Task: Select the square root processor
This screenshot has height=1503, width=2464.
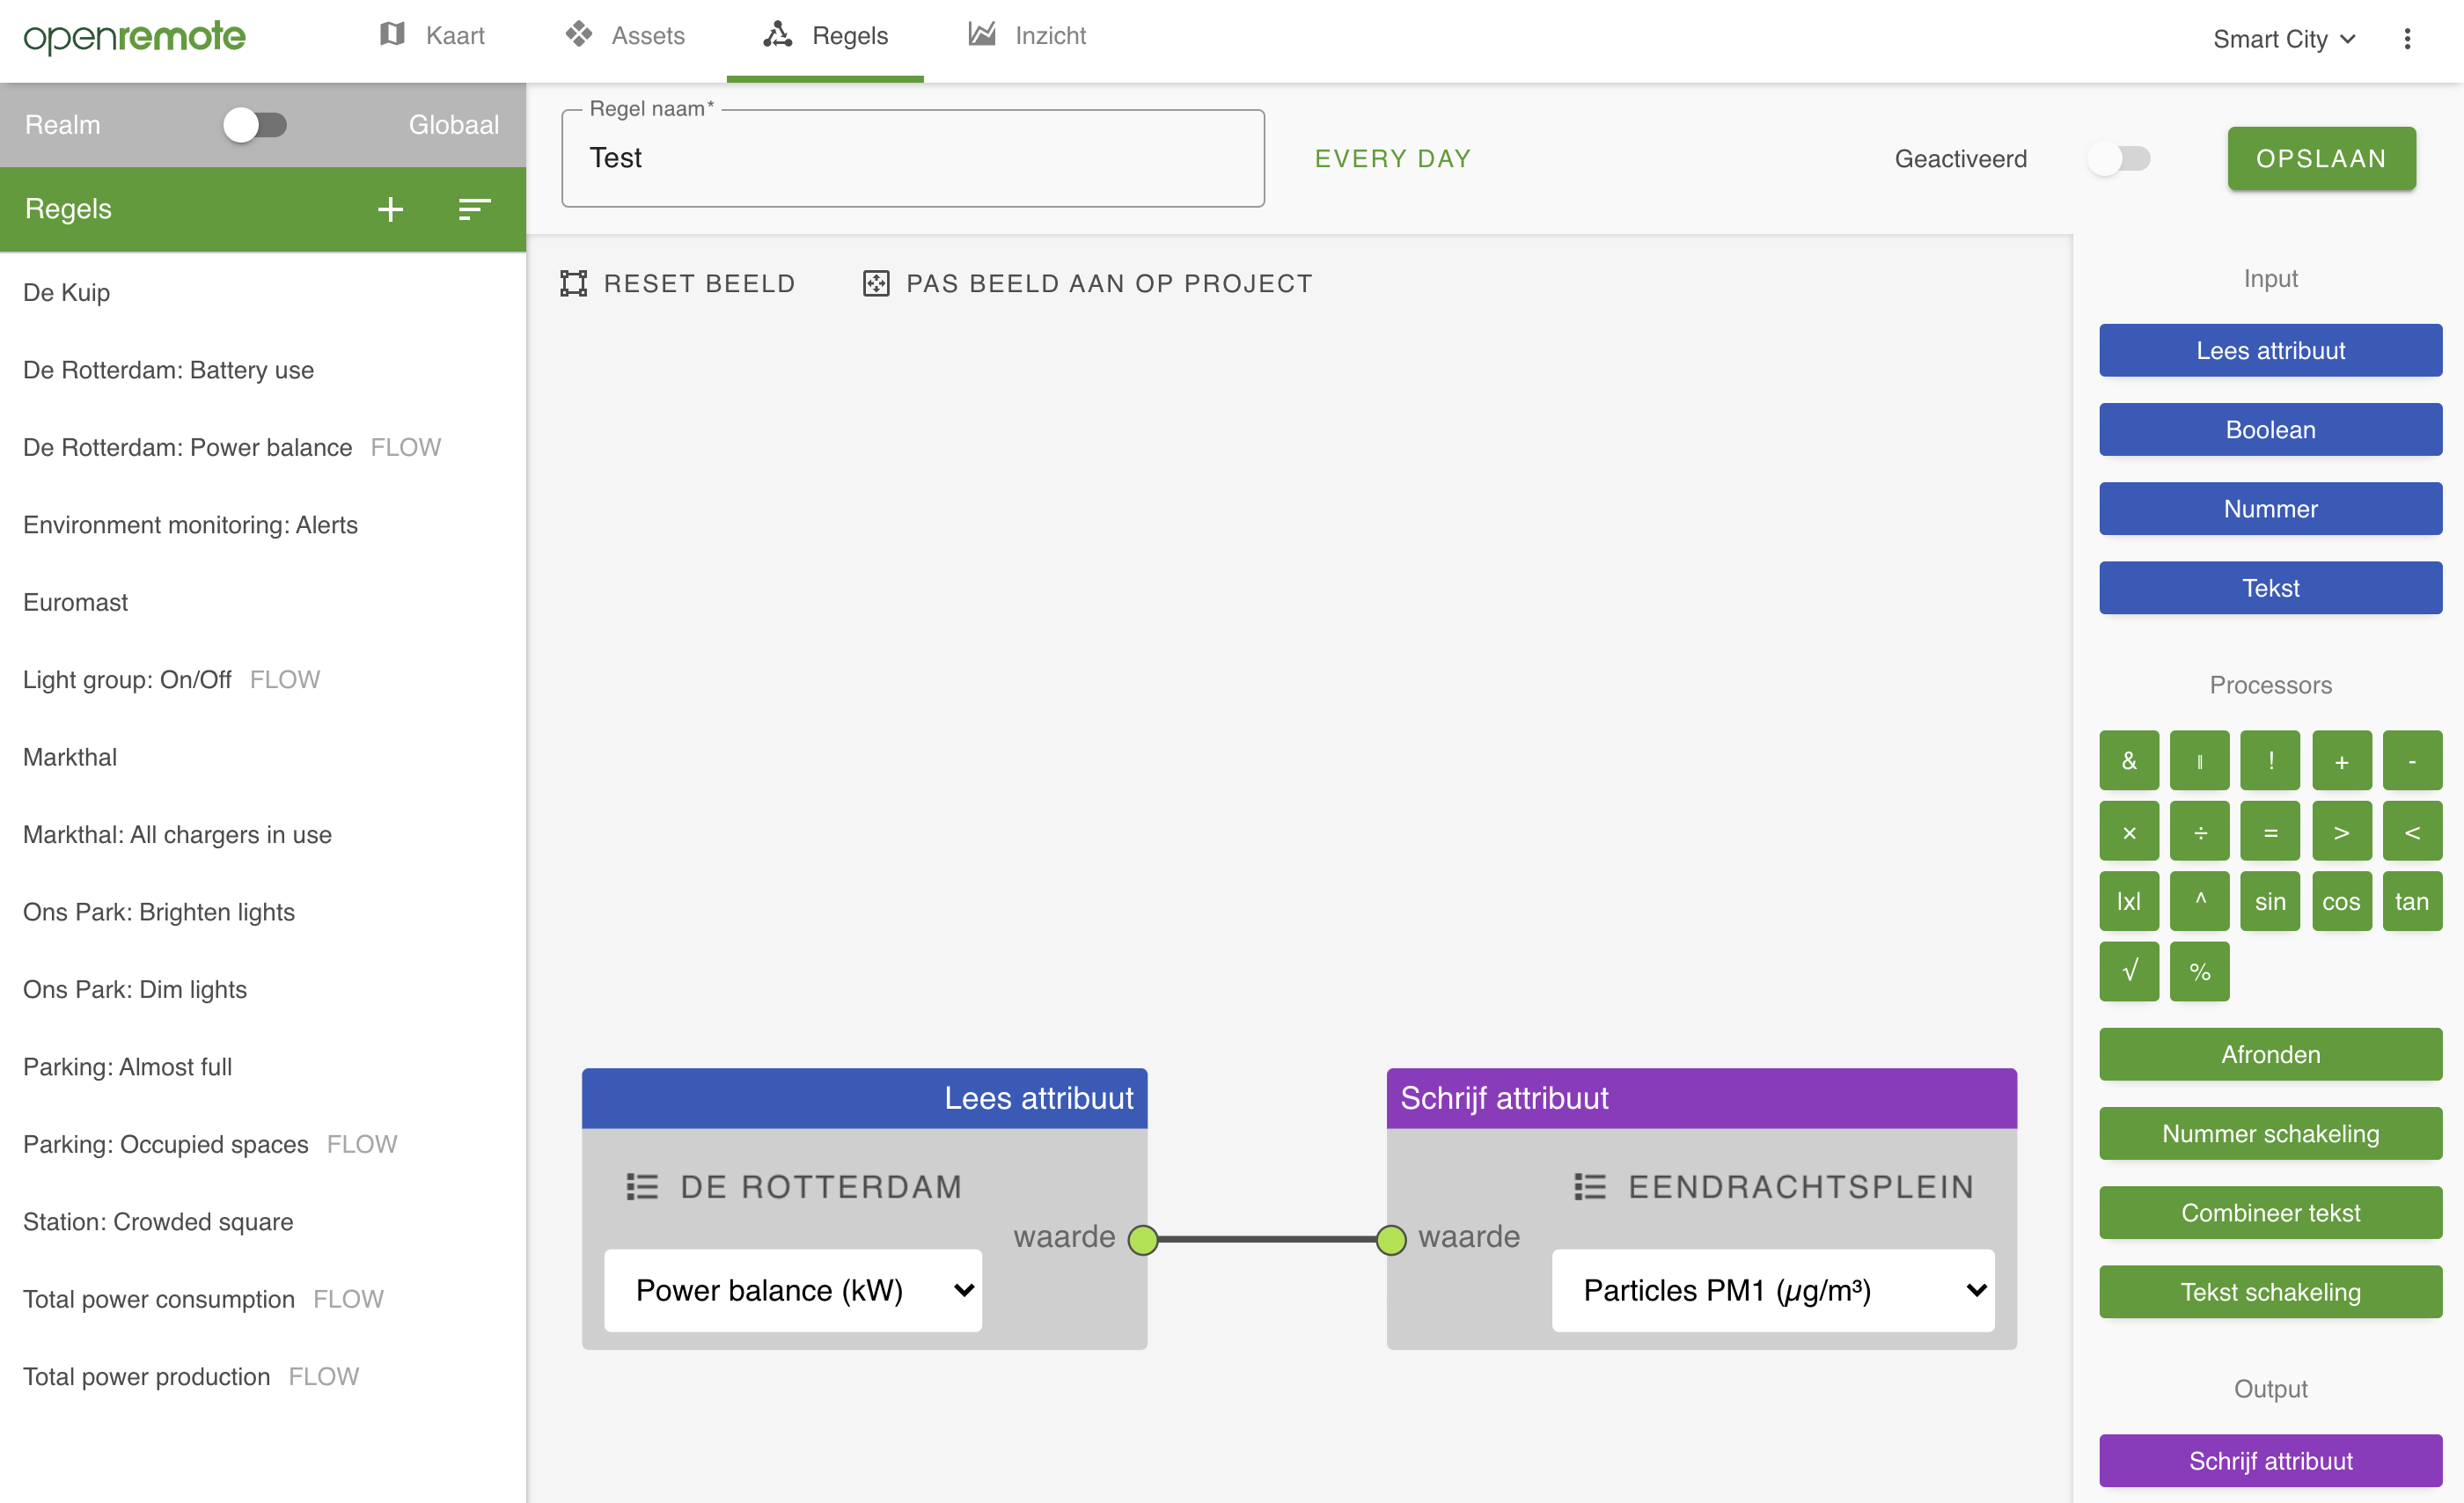Action: click(2129, 971)
